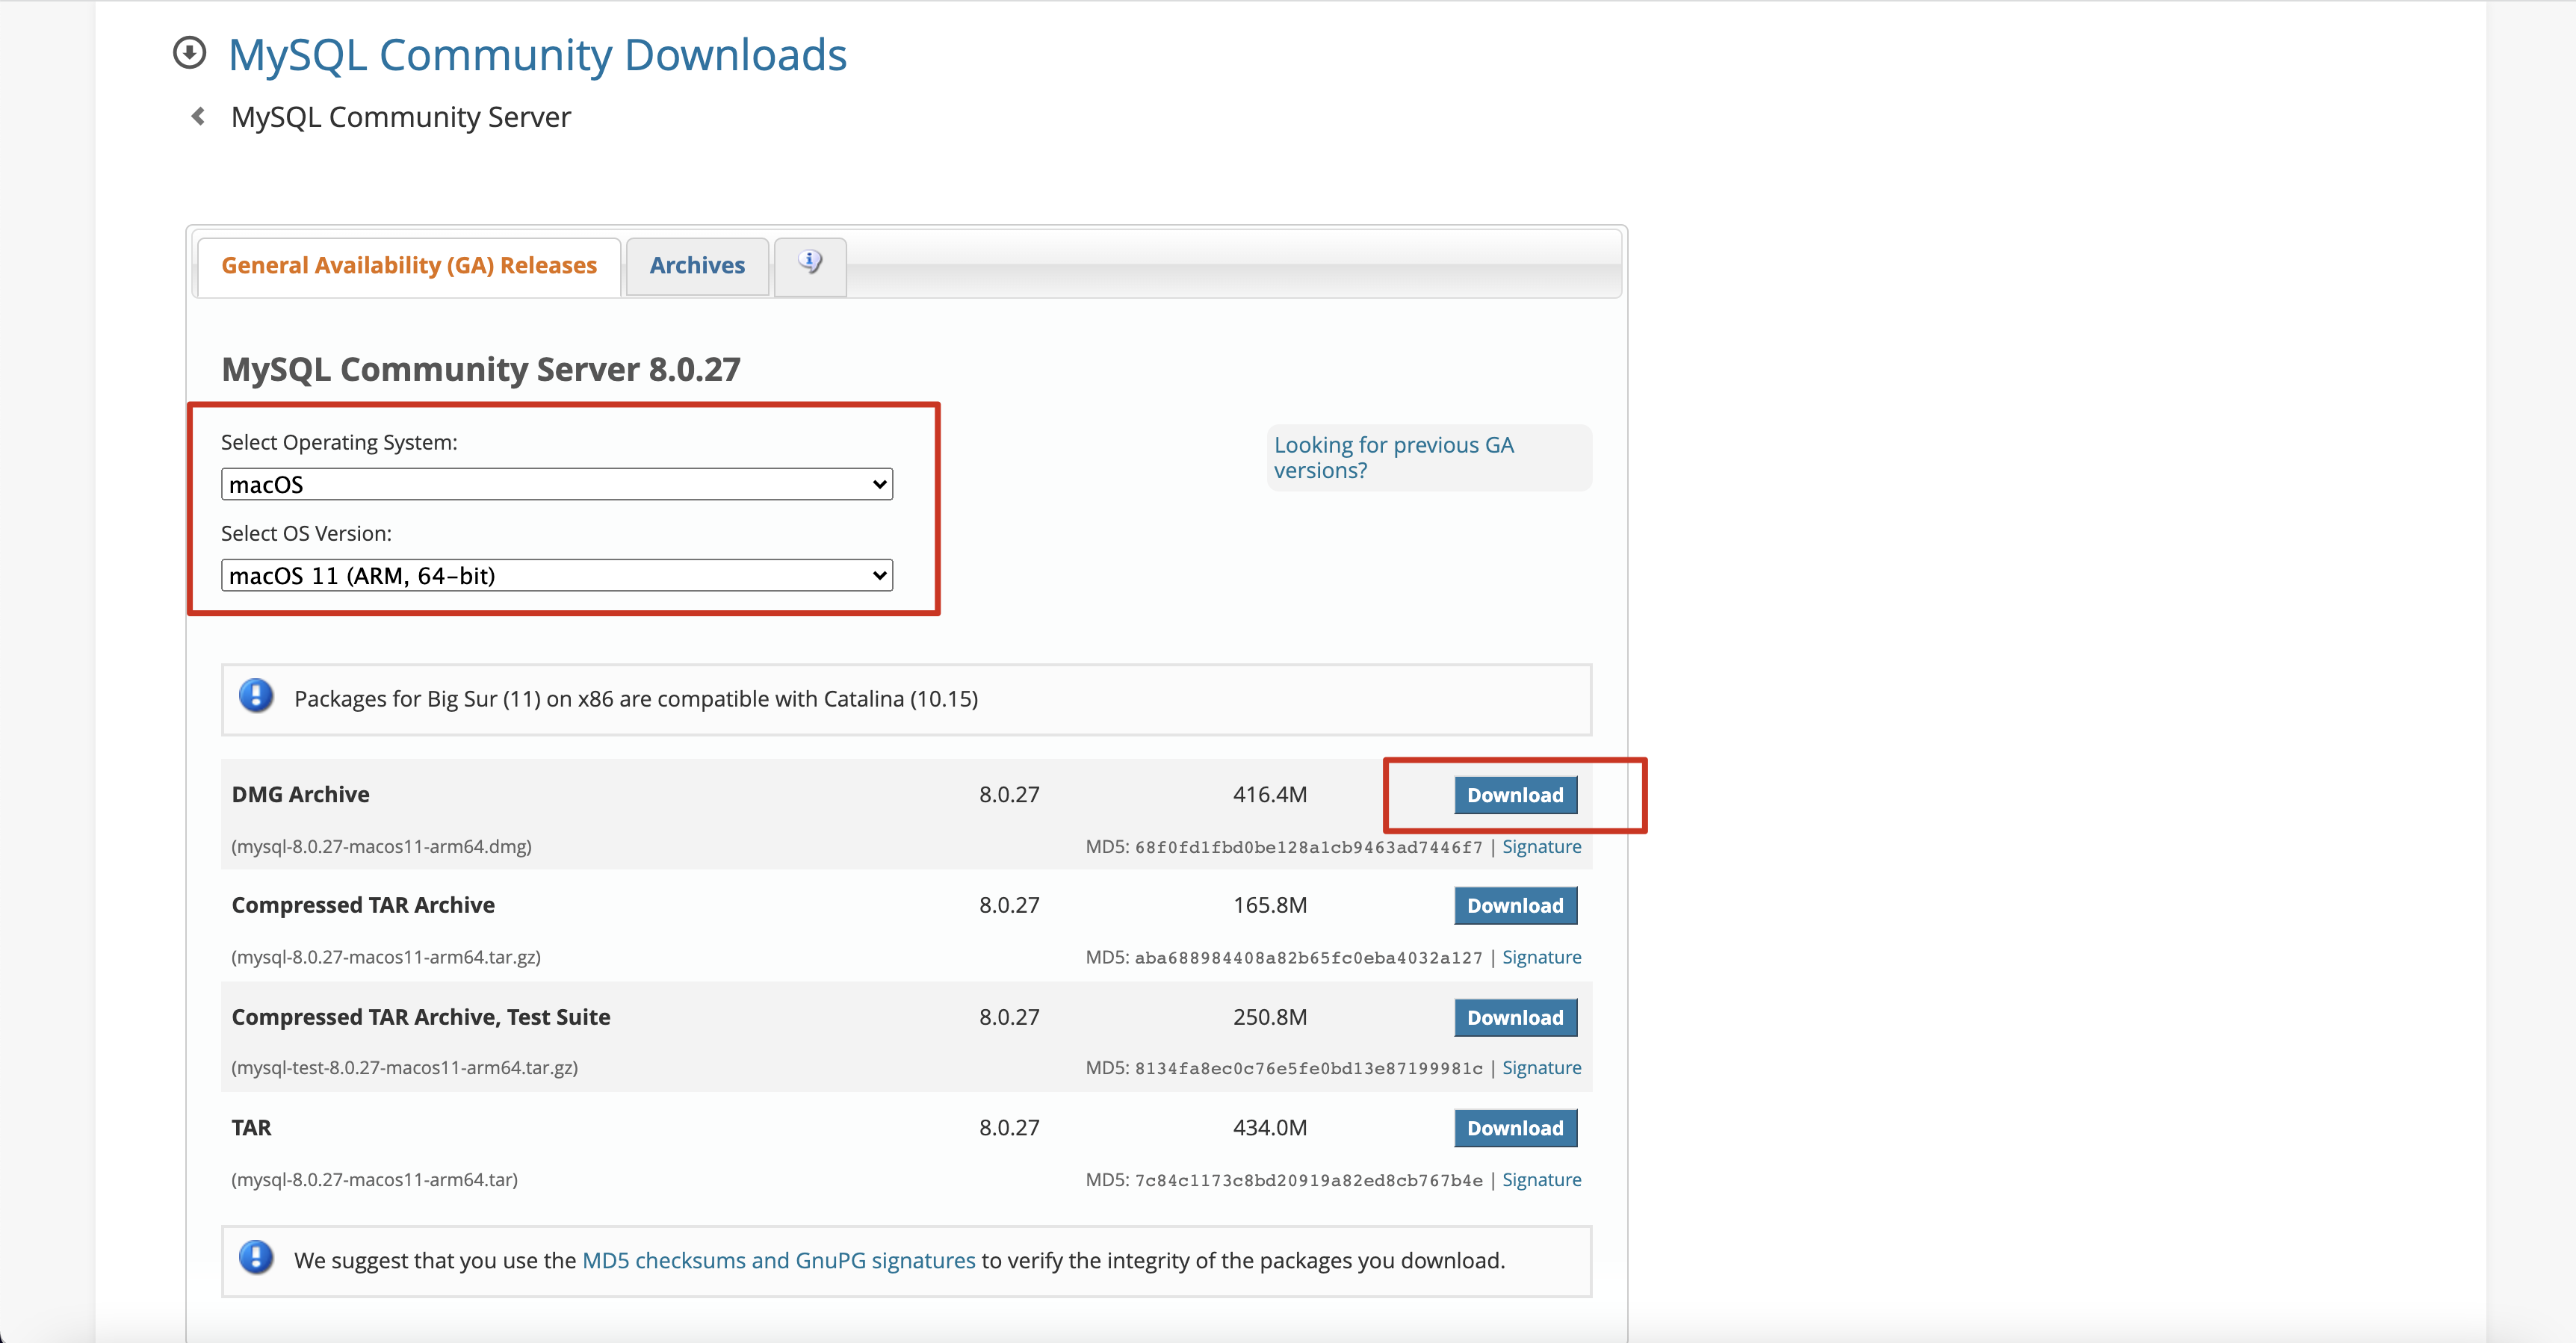Open Signature link for Test Suite archive
Screen dimensions: 2576x1343
tap(1541, 1068)
